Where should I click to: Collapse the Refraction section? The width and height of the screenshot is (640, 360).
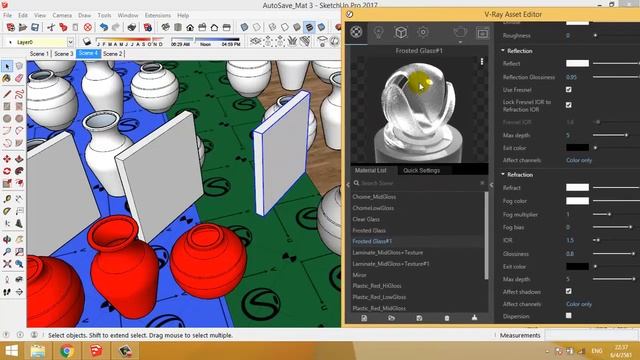[503, 174]
